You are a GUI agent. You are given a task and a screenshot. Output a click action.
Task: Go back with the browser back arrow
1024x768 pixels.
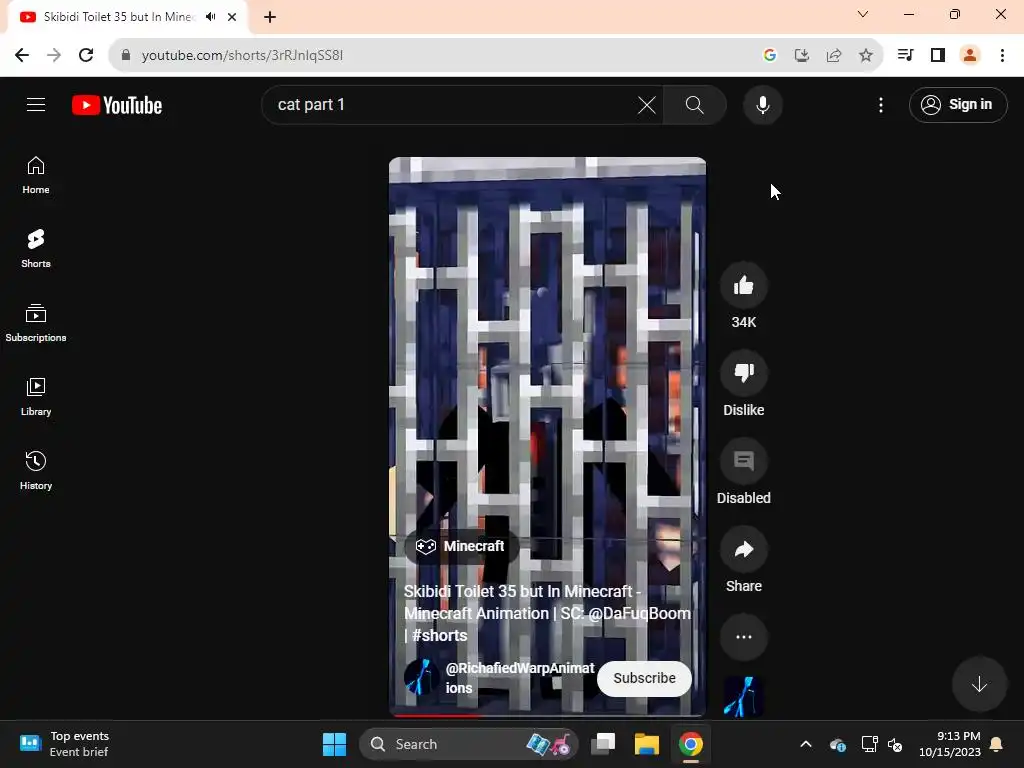[x=22, y=55]
